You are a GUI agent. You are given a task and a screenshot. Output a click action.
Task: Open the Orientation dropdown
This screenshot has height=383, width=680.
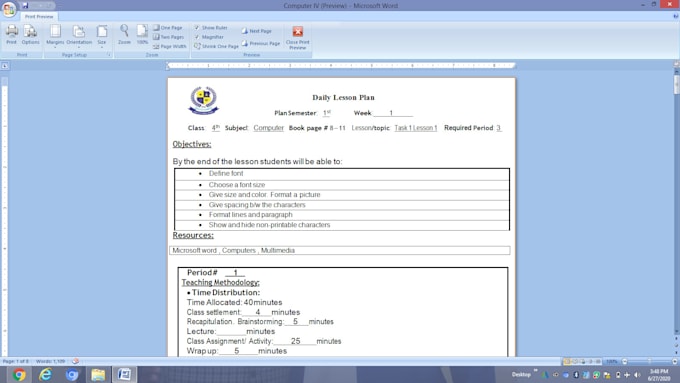click(x=79, y=36)
